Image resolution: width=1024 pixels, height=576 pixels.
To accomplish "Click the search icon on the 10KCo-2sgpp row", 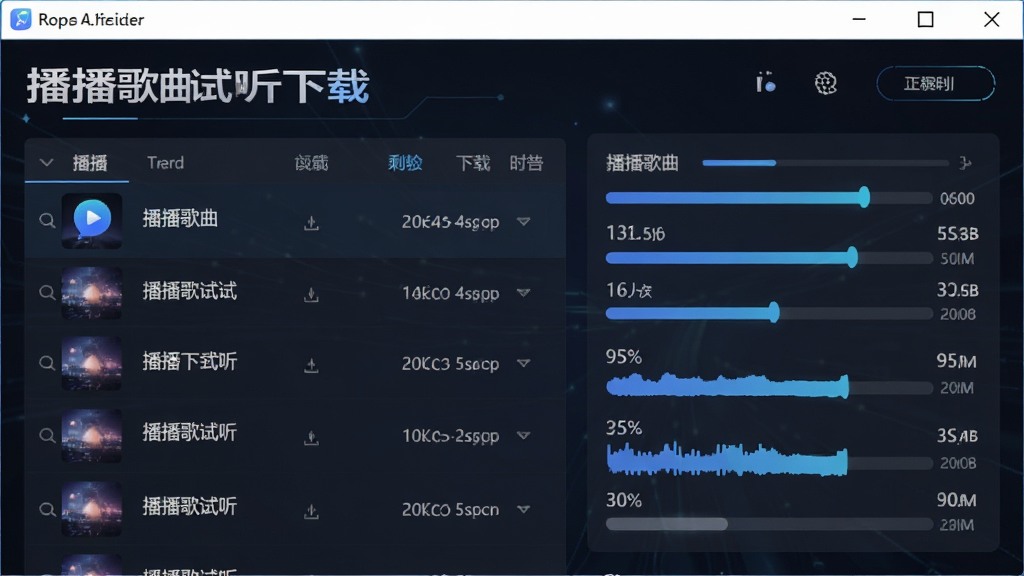I will [47, 435].
